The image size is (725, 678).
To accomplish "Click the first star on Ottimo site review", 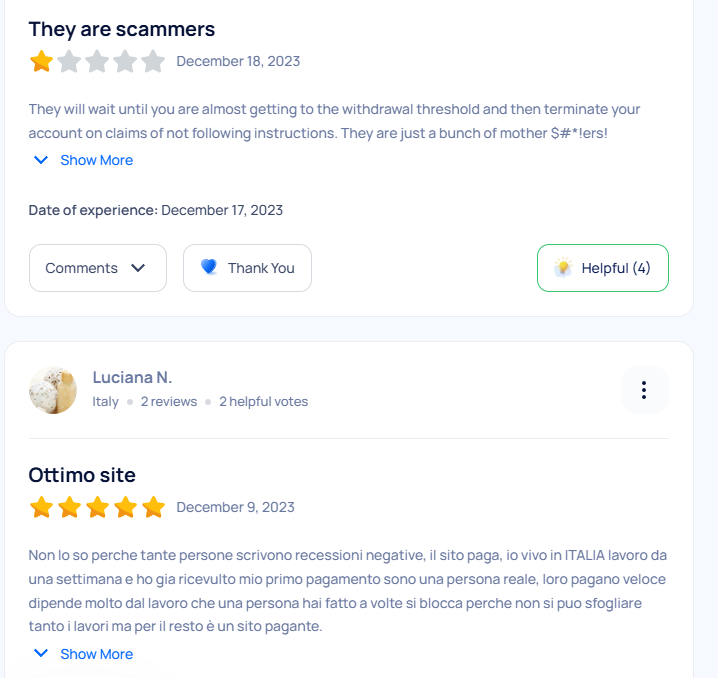I will click(x=41, y=507).
